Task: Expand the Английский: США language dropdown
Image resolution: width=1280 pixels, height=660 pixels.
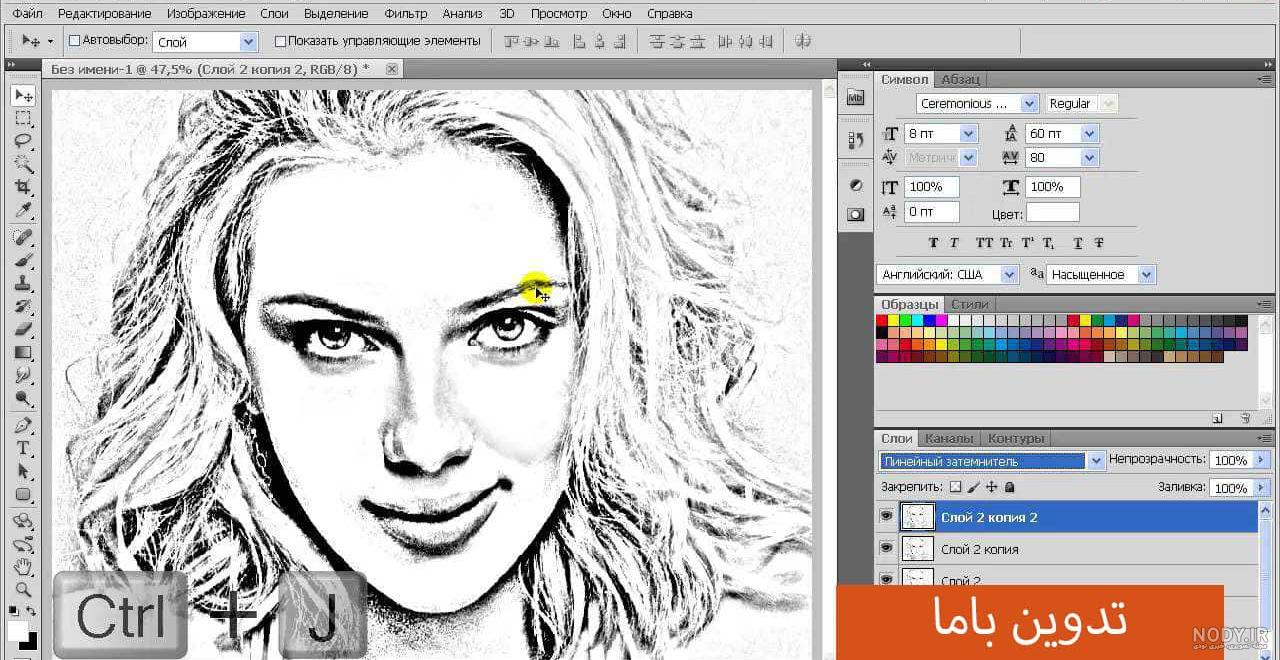Action: [x=948, y=274]
